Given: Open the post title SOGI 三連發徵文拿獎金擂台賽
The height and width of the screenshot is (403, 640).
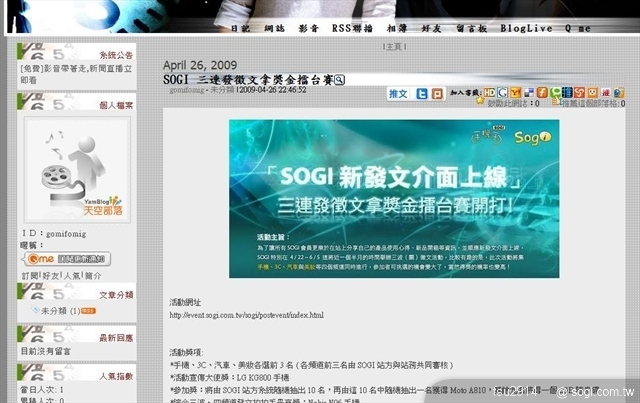Looking at the screenshot, I should [x=248, y=80].
